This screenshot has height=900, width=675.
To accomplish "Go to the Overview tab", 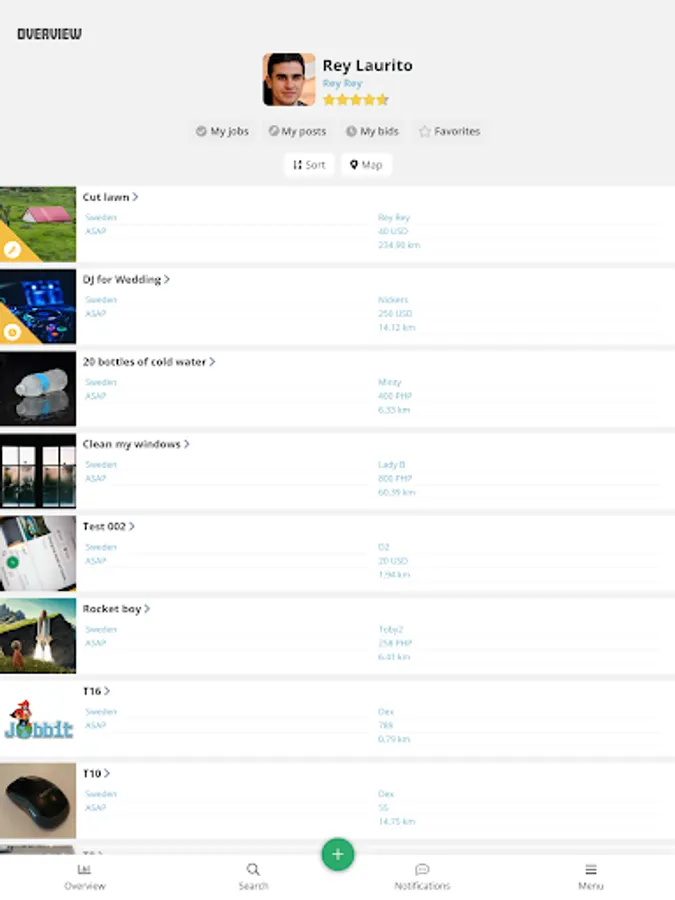I will pyautogui.click(x=84, y=876).
